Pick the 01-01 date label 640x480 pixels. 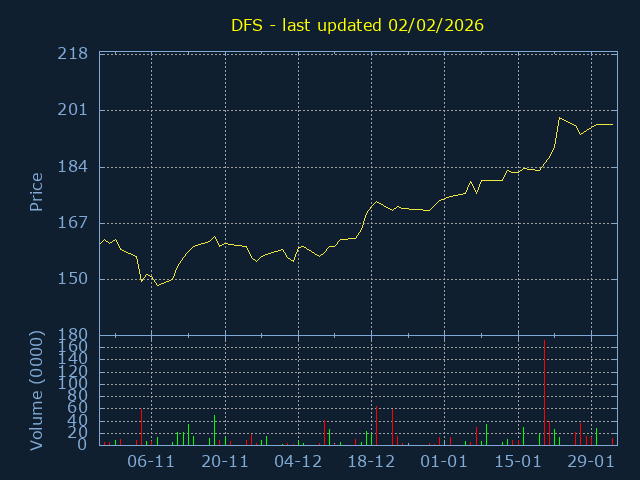(444, 462)
